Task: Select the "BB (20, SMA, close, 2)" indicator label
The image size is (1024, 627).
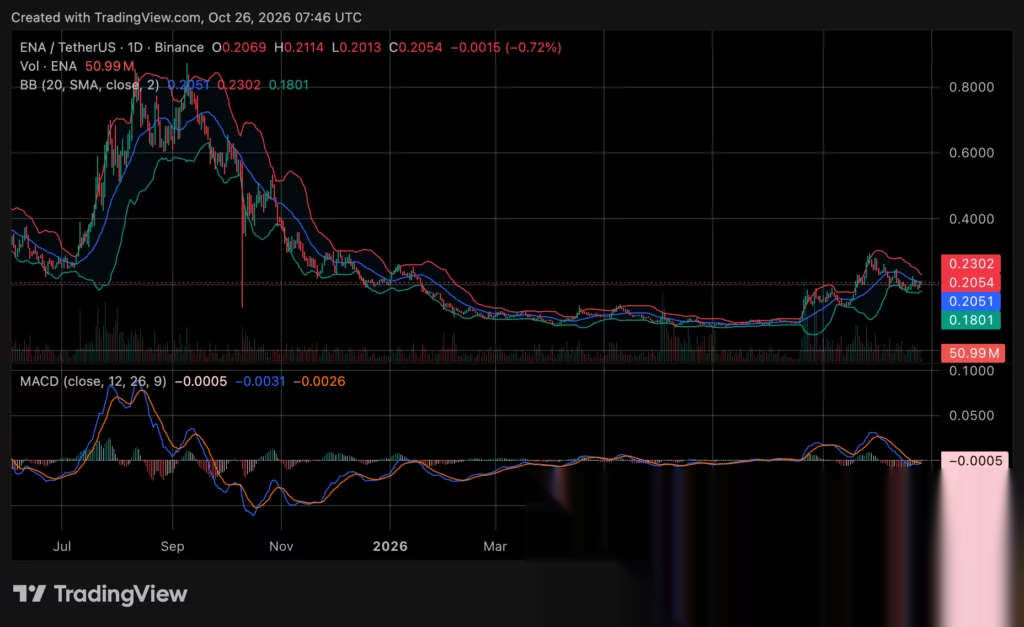Action: 89,85
